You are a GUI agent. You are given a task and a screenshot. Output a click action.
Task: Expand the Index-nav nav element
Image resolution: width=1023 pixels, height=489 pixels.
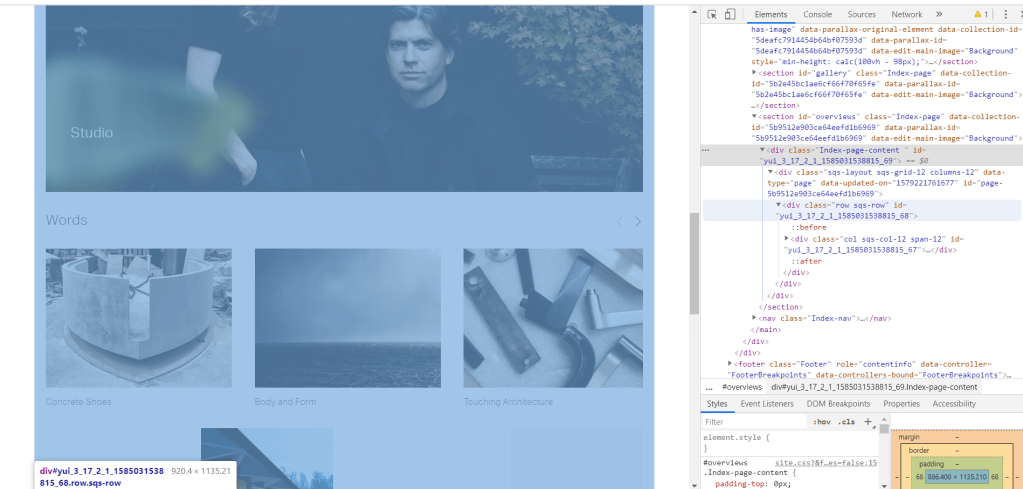(x=754, y=318)
